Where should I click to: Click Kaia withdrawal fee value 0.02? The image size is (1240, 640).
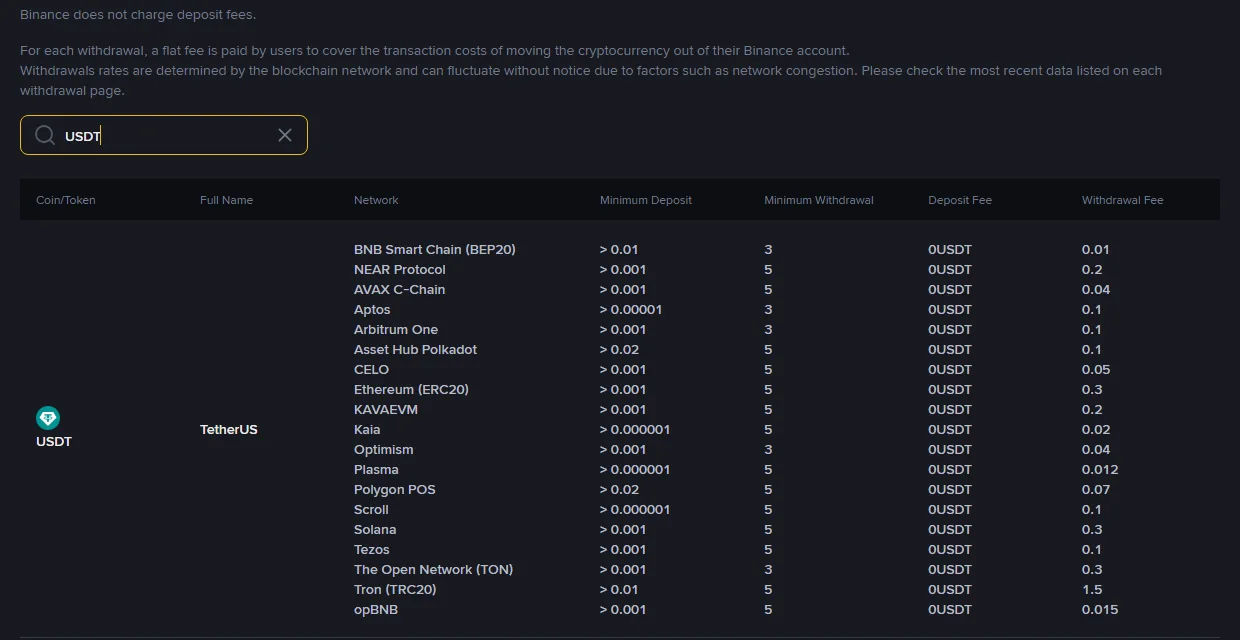pos(1096,429)
